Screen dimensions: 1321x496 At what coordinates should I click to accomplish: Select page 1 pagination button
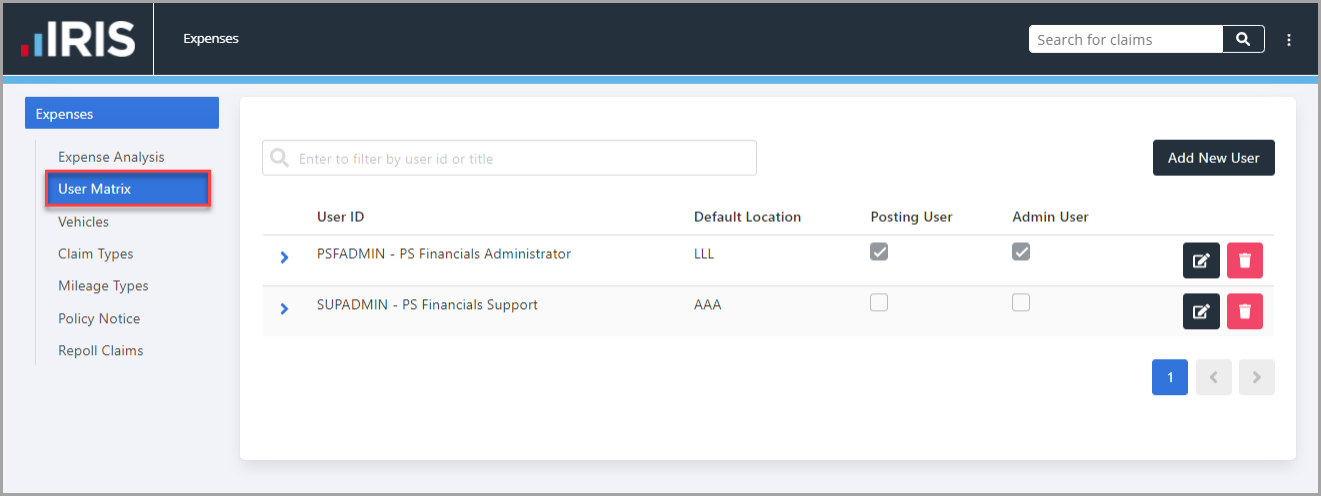(x=1170, y=377)
